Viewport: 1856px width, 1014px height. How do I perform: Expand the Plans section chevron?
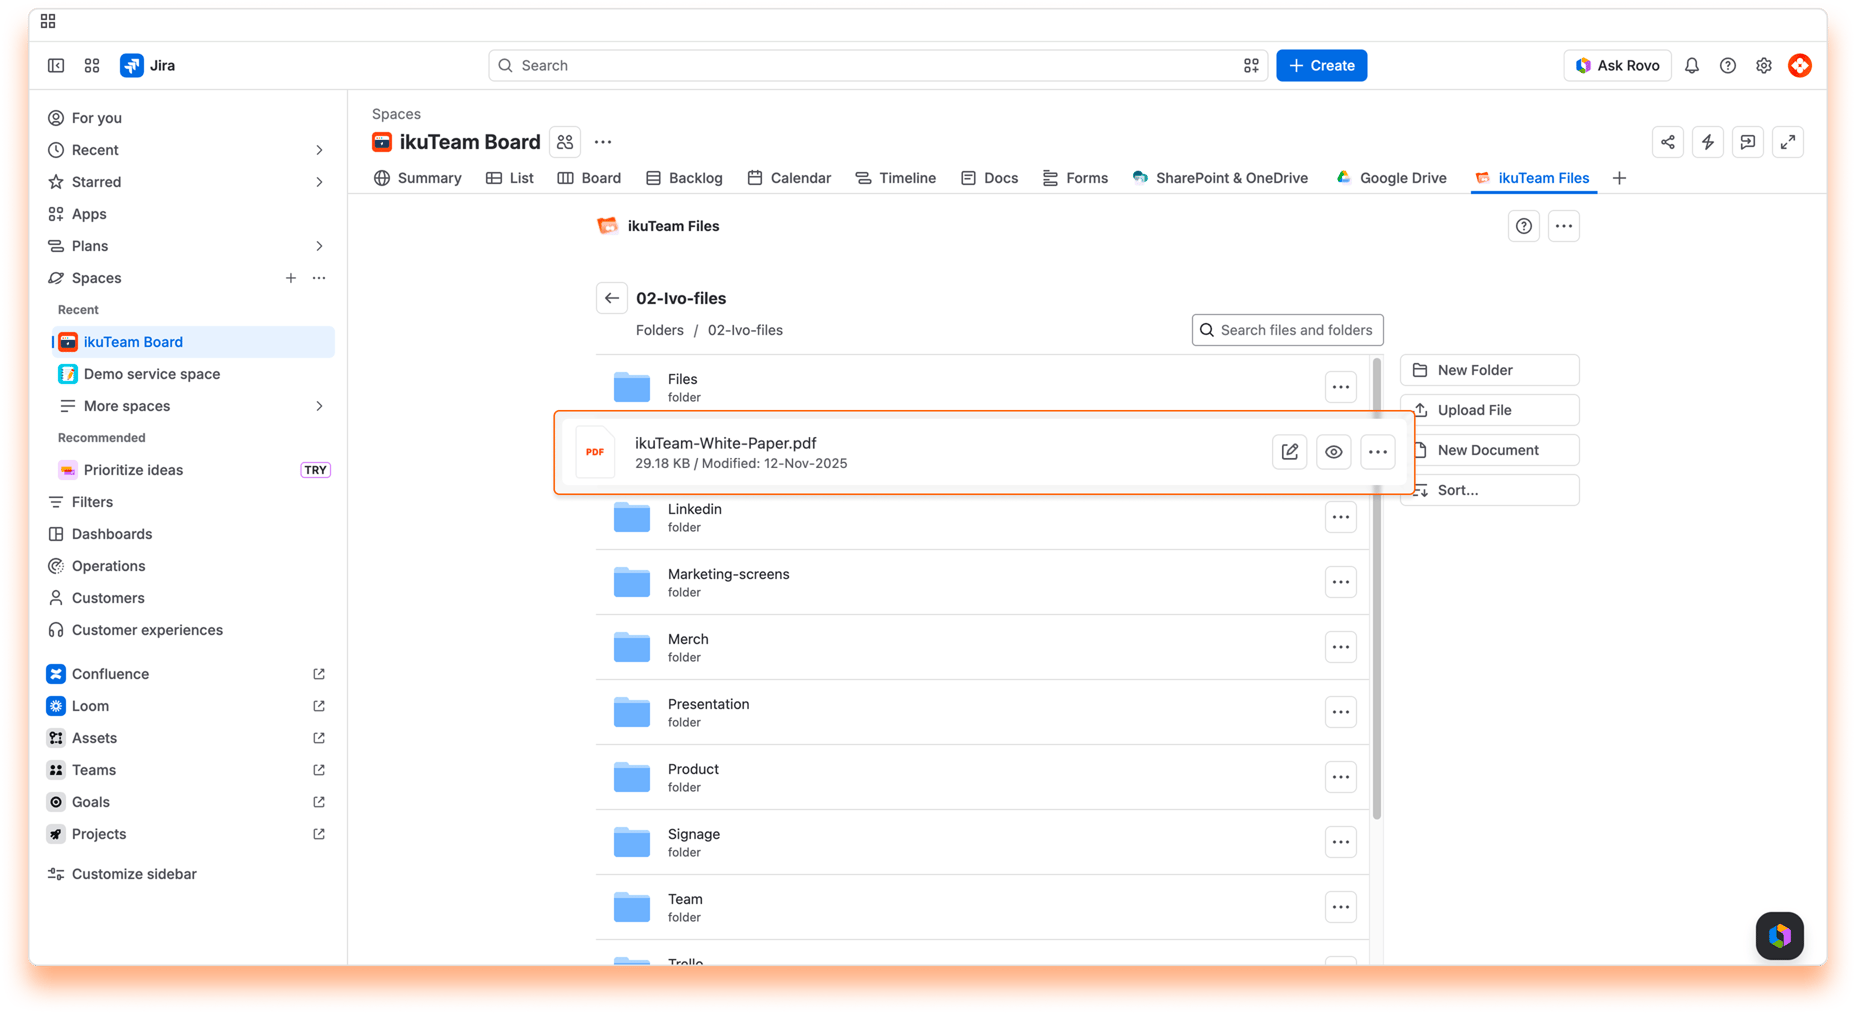(319, 246)
